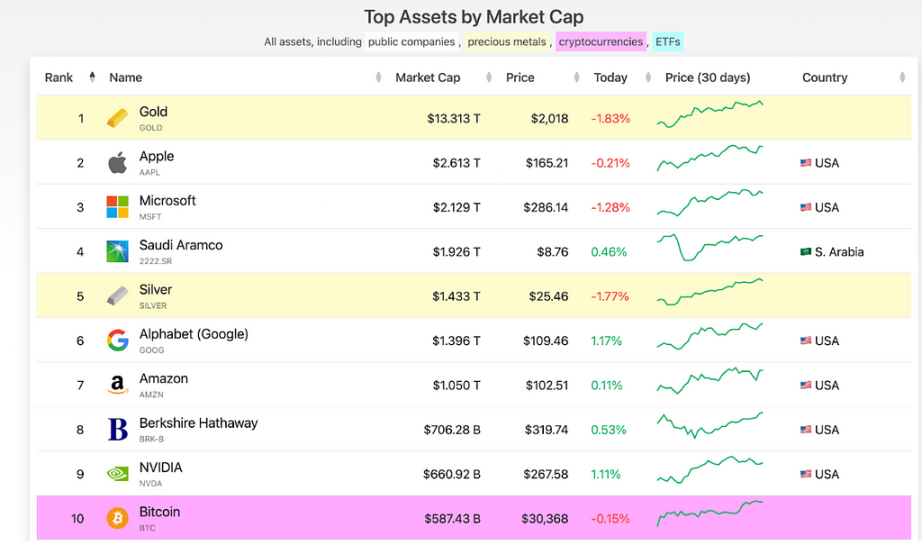Viewport: 922px width, 545px height.
Task: Click the Apple logo icon
Action: point(117,163)
